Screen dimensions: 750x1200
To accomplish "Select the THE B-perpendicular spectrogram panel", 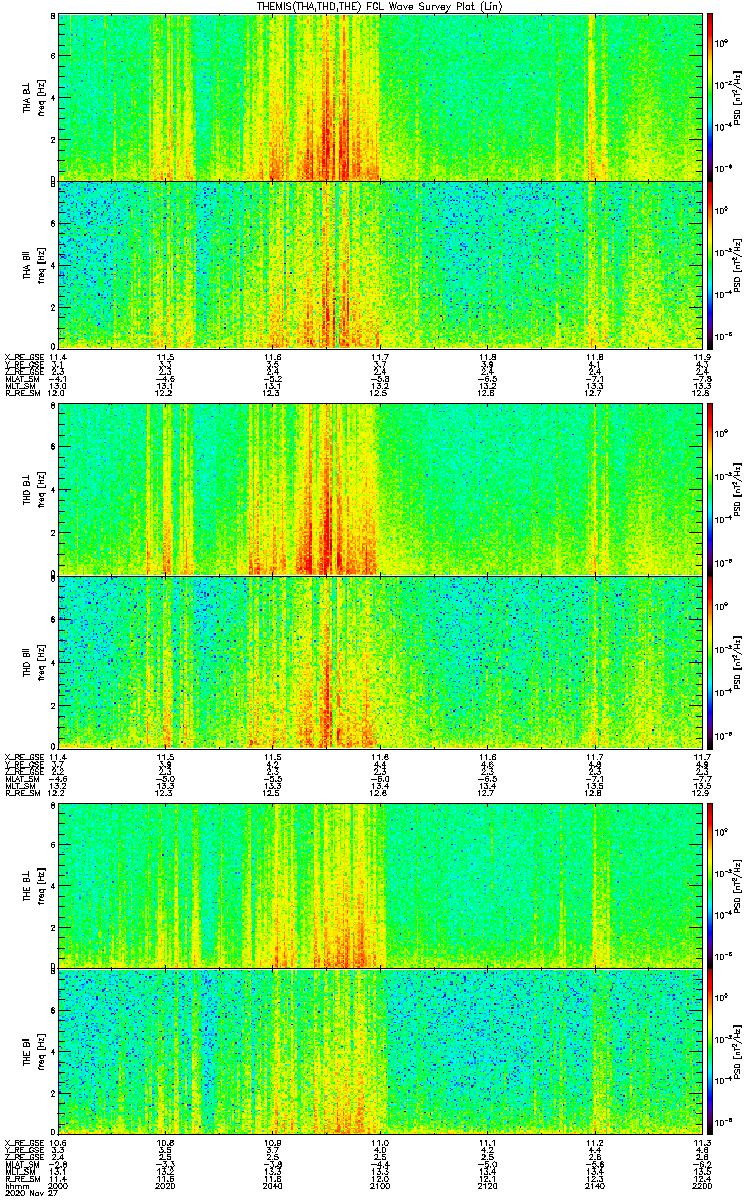I will coord(380,884).
